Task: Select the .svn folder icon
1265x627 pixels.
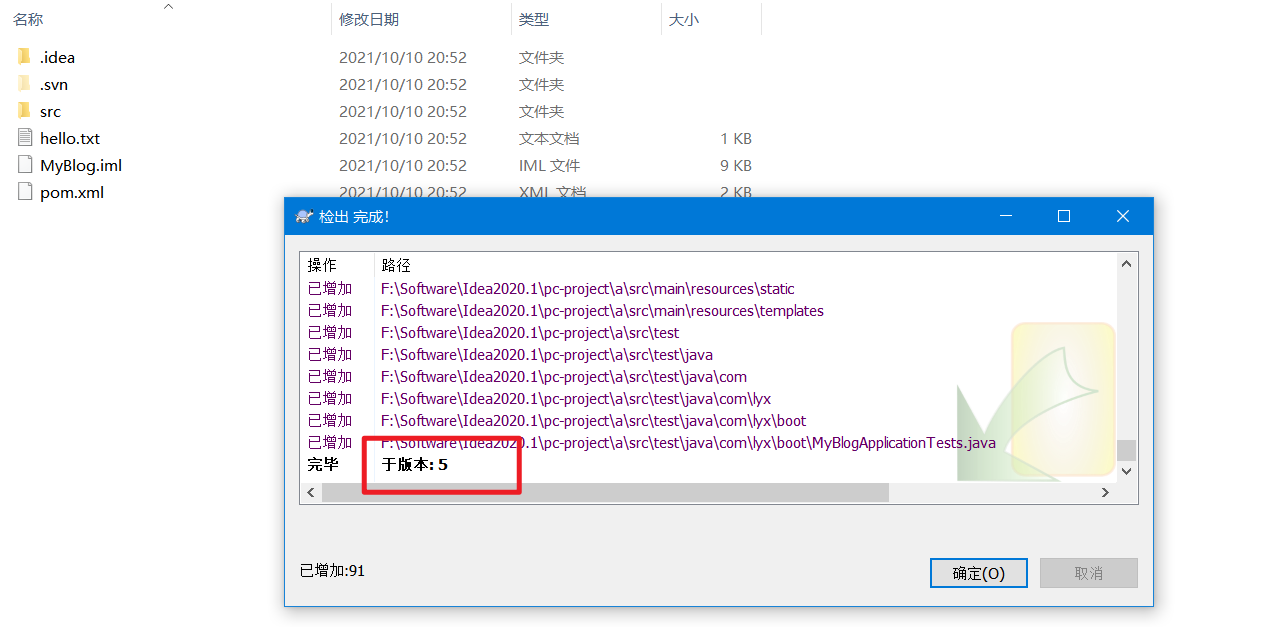Action: click(24, 84)
